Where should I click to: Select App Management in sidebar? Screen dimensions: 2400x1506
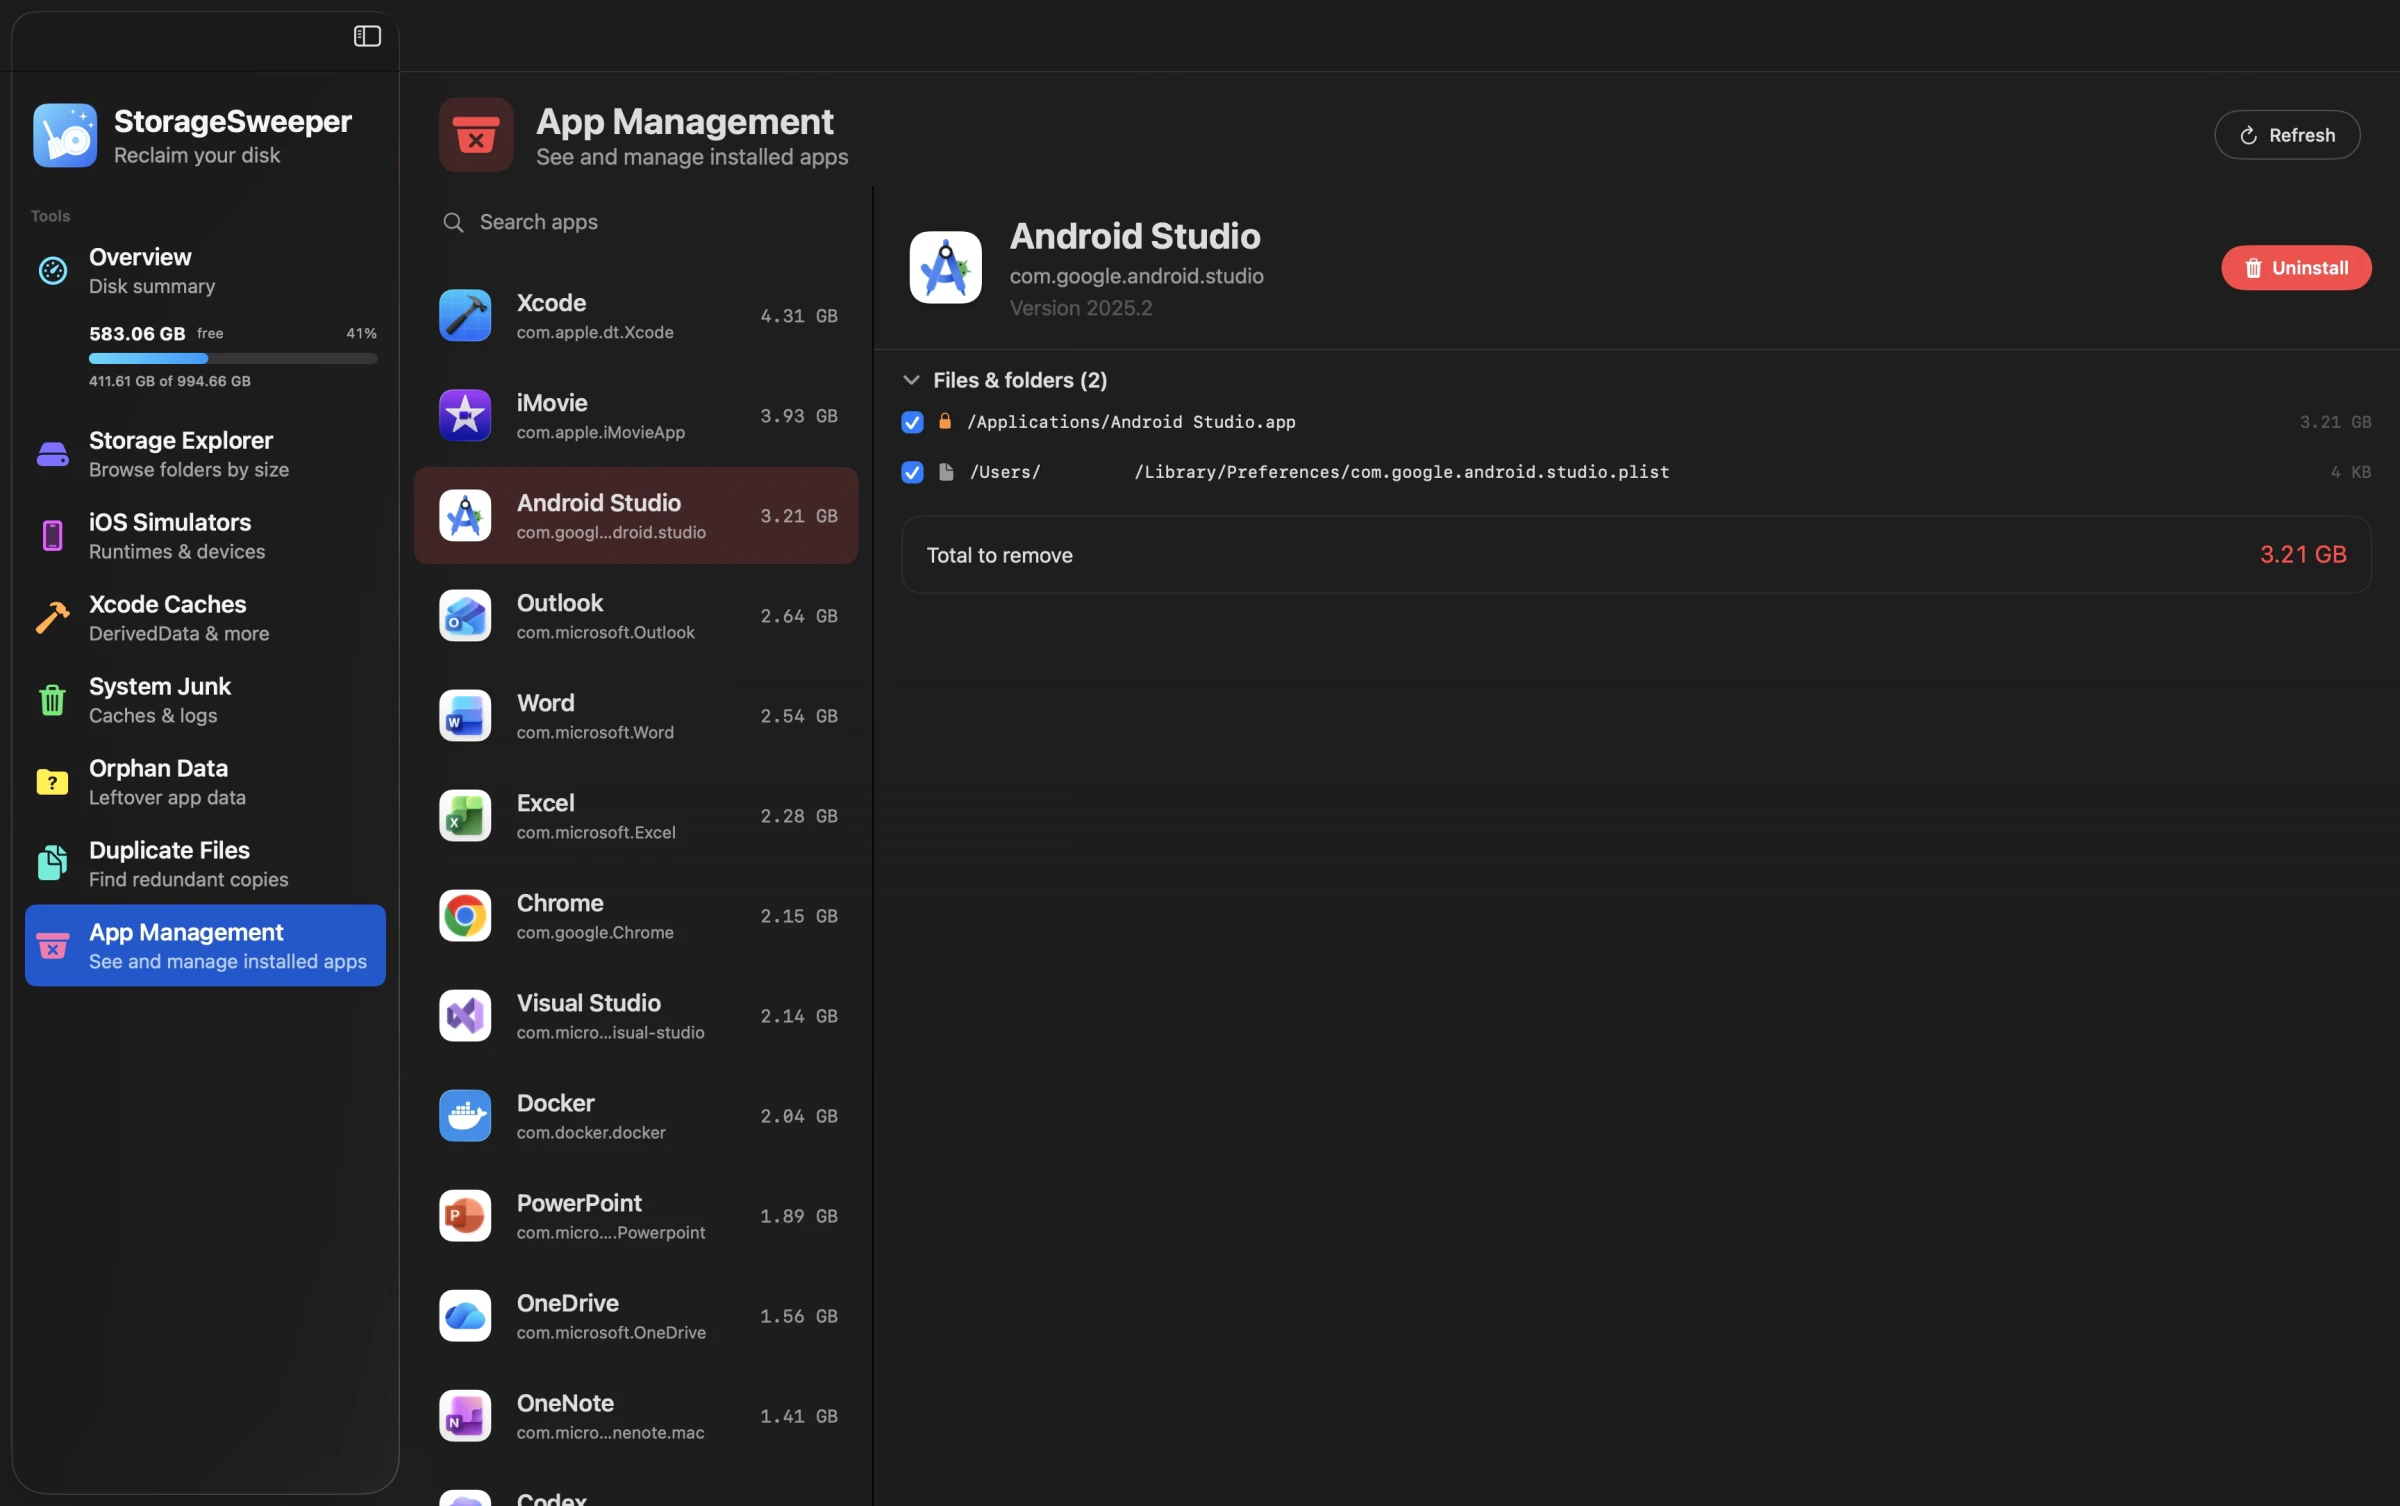click(206, 946)
